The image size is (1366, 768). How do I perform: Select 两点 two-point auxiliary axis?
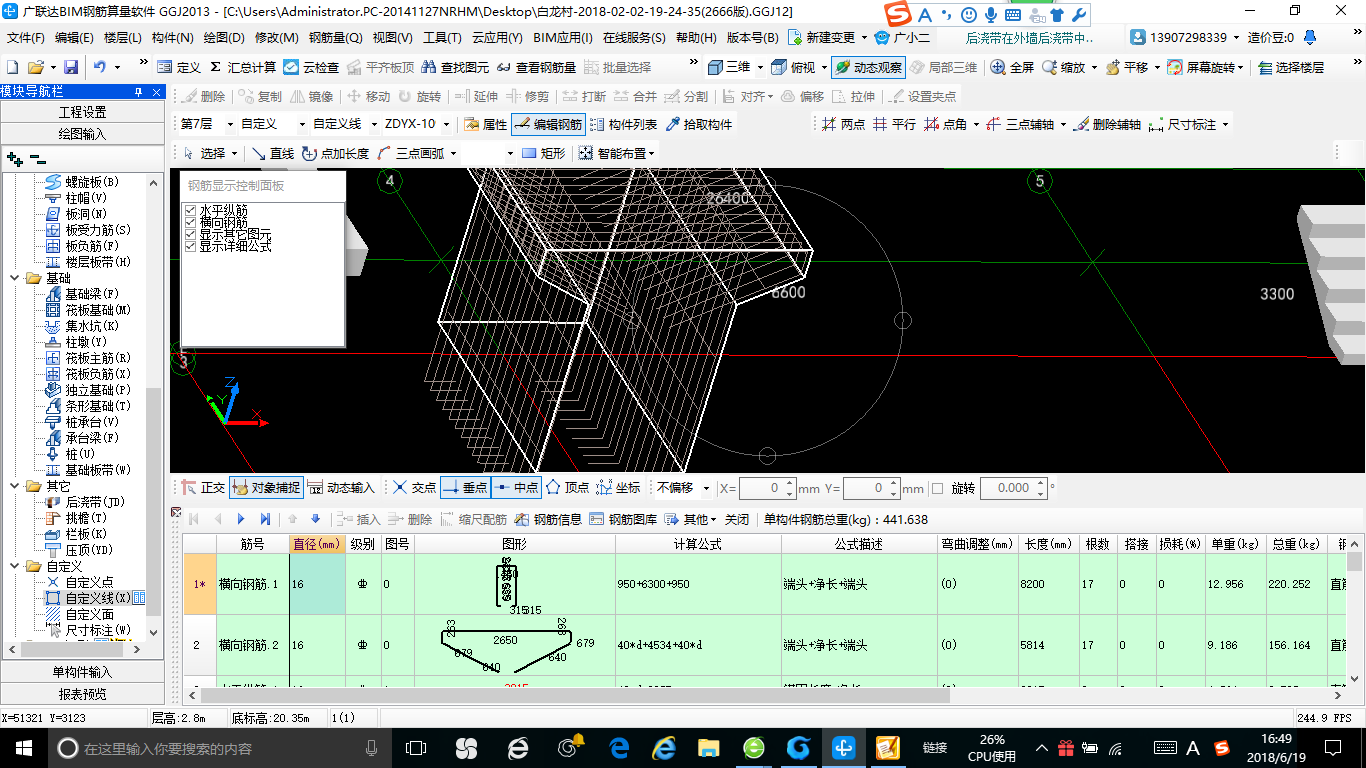843,125
